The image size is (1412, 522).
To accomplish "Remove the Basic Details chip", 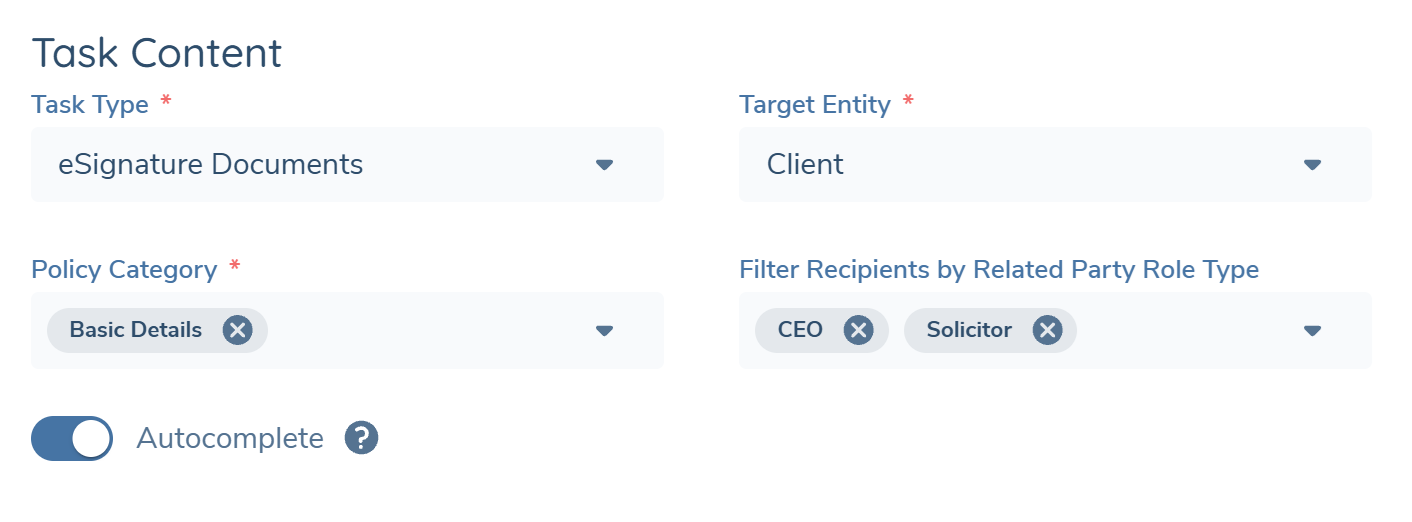I will click(x=237, y=330).
